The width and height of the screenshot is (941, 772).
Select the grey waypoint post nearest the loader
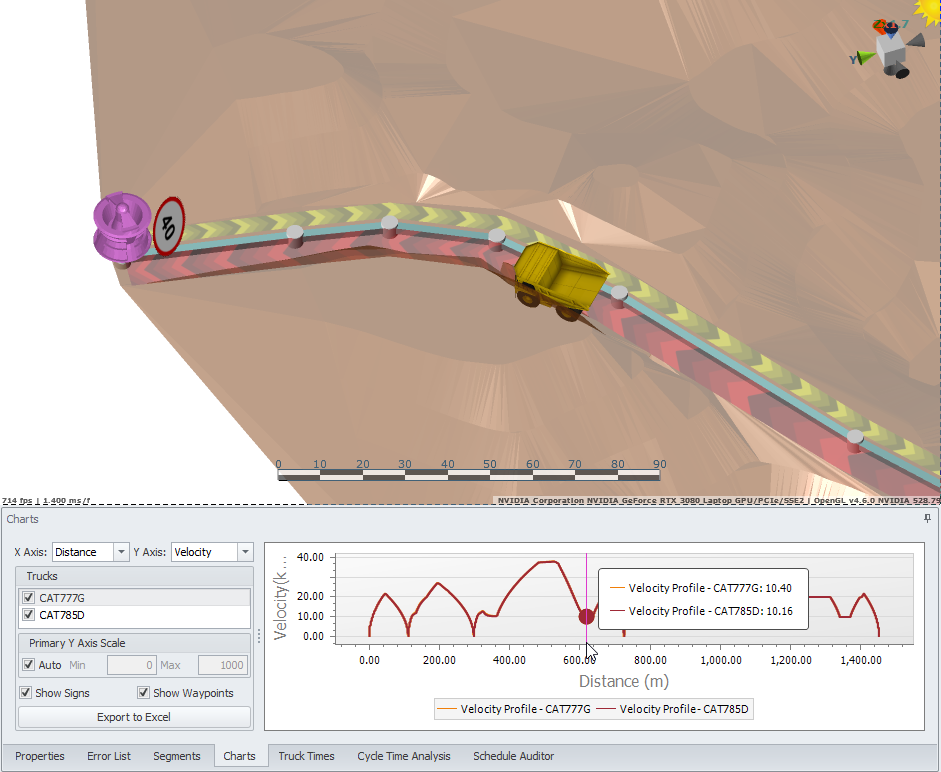click(x=294, y=236)
